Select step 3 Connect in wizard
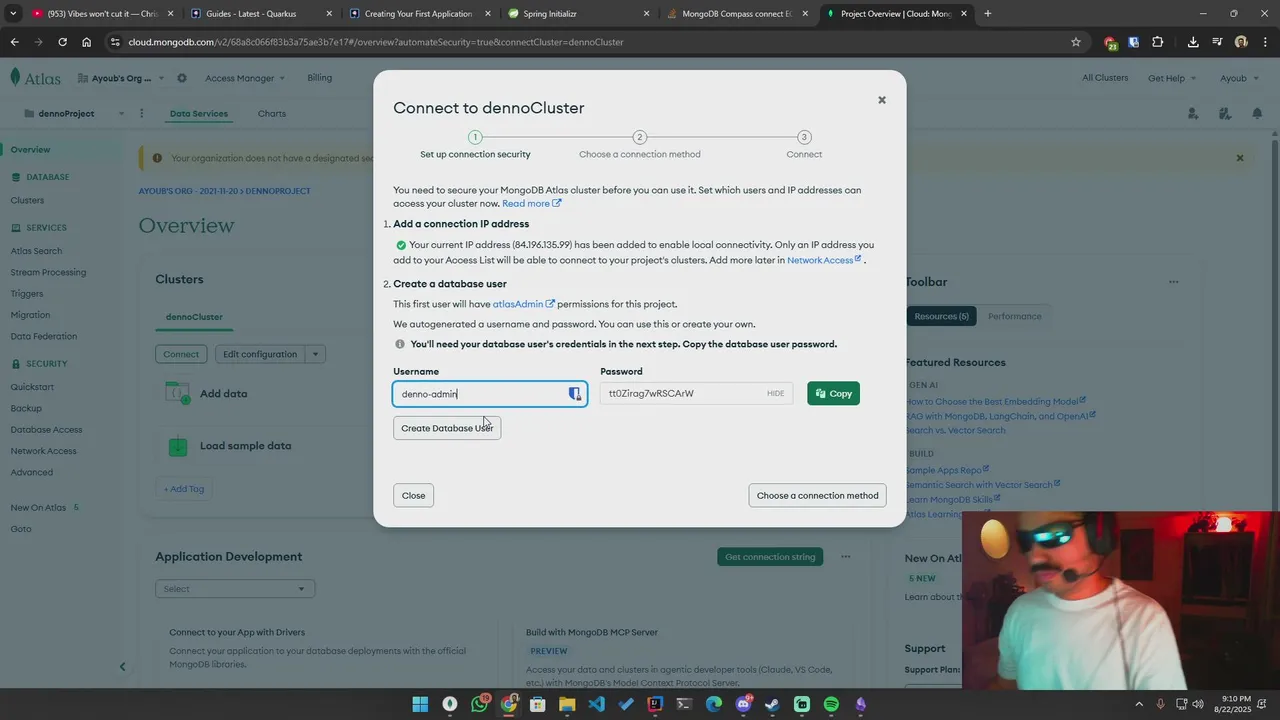The width and height of the screenshot is (1280, 720). point(804,145)
